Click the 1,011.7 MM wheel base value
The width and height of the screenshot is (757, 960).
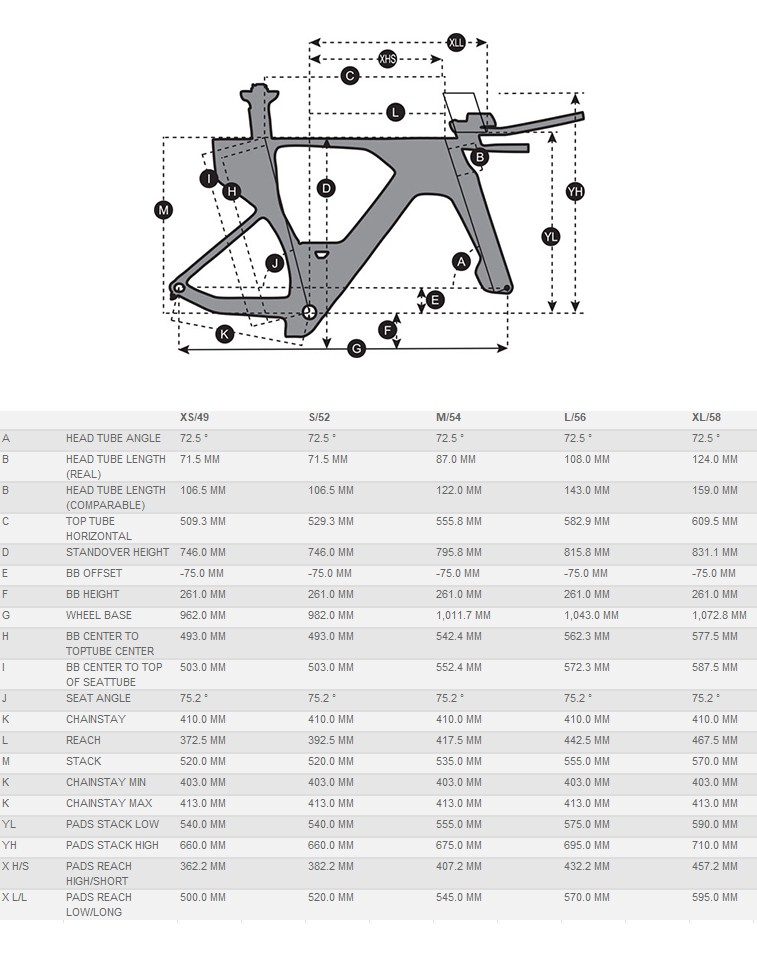463,615
